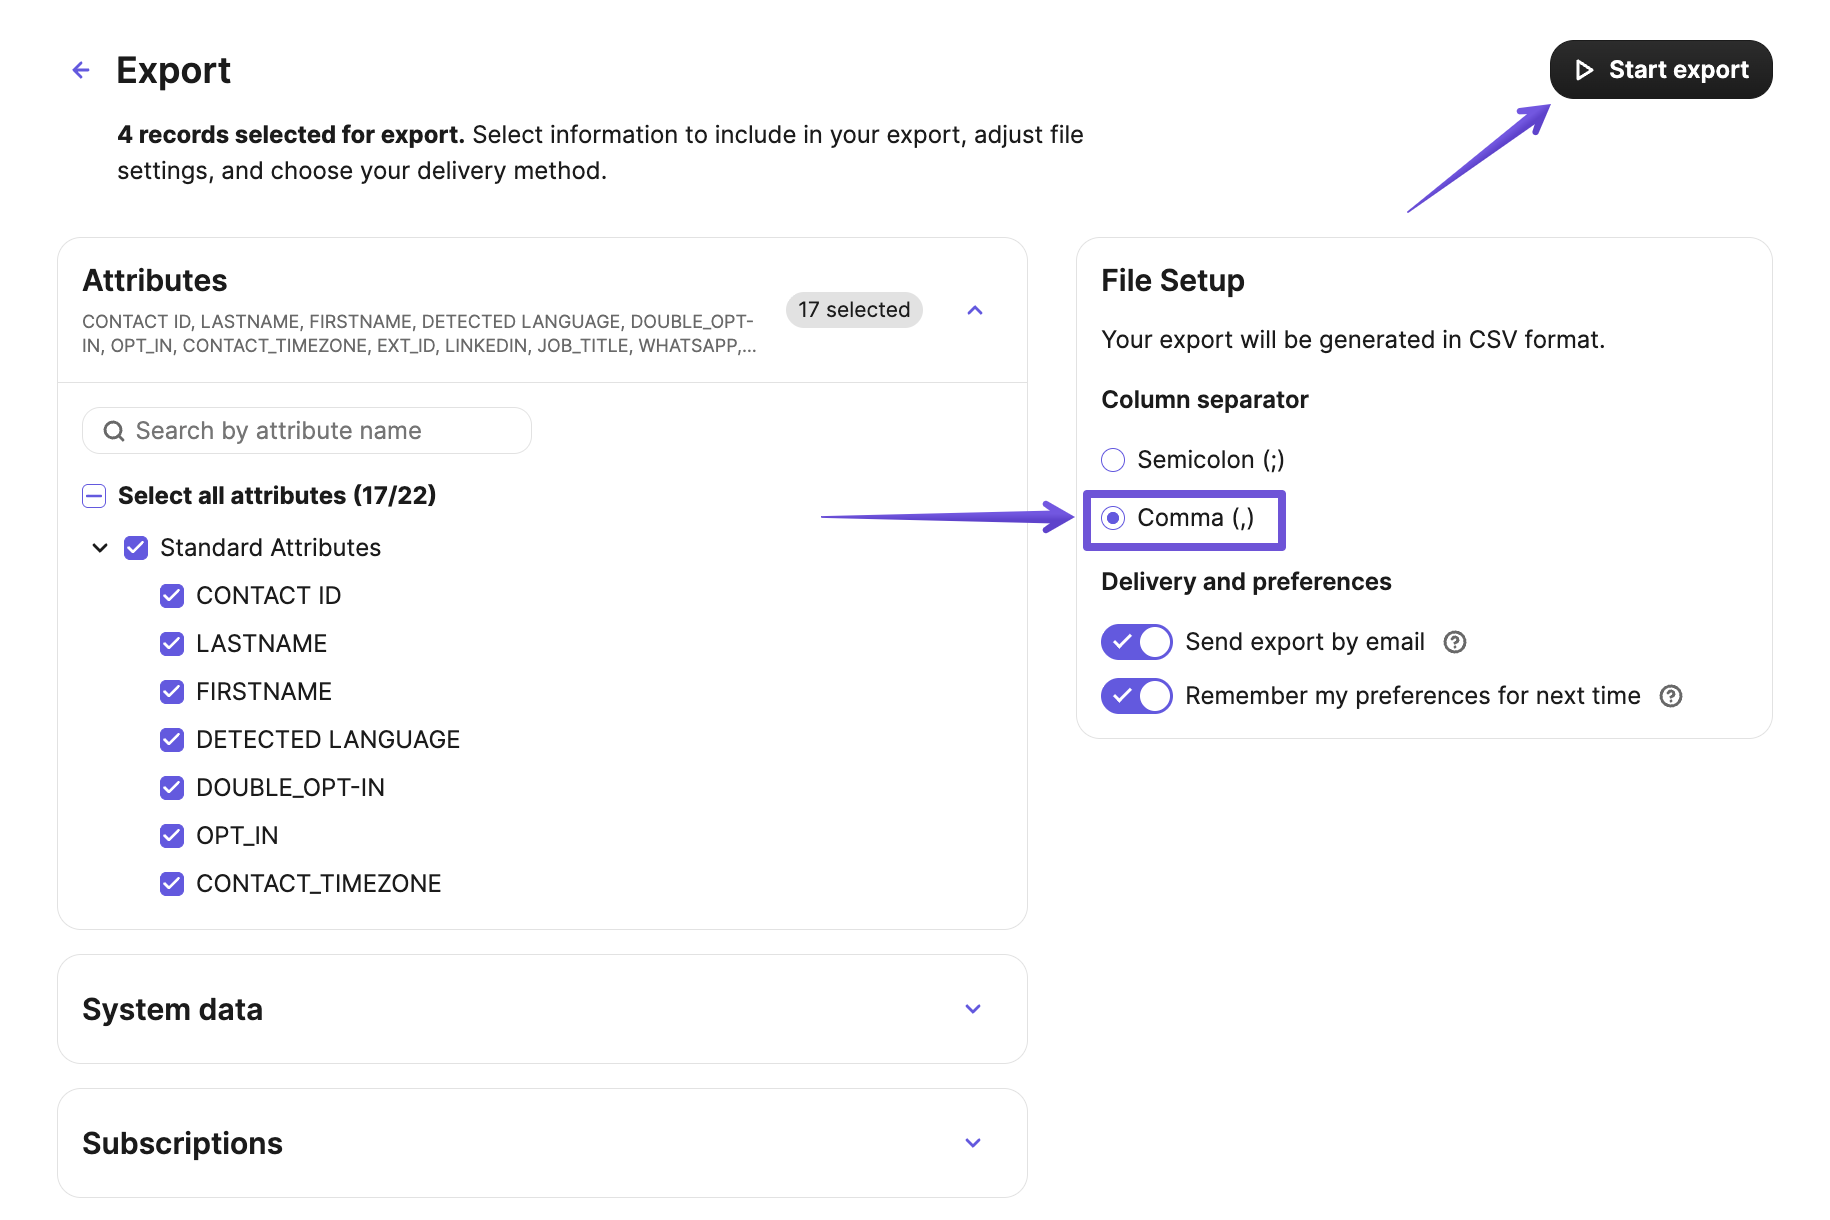Viewport: 1830px width, 1220px height.
Task: Toggle the Select all attributes checkbox
Action: click(94, 496)
